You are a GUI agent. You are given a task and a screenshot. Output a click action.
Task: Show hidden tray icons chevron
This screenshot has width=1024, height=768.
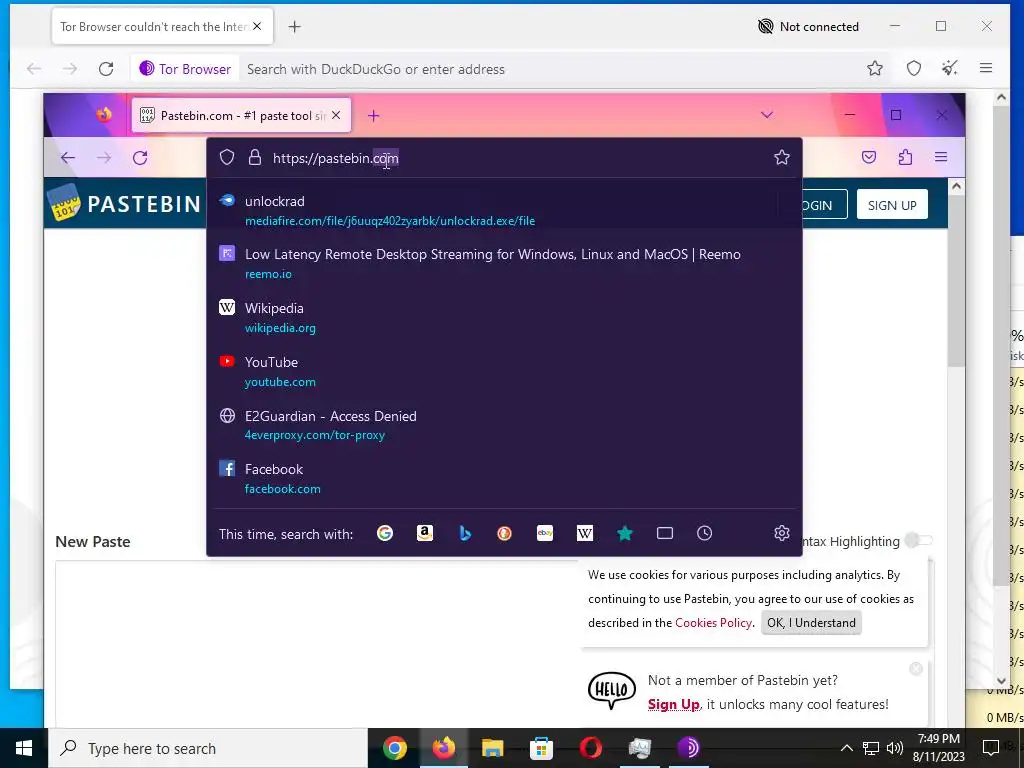click(846, 748)
